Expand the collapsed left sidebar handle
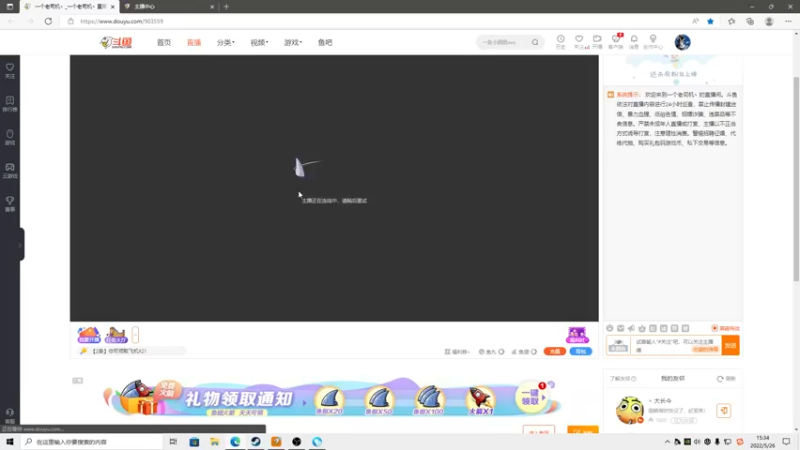Viewport: 800px width, 450px height. pos(21,245)
